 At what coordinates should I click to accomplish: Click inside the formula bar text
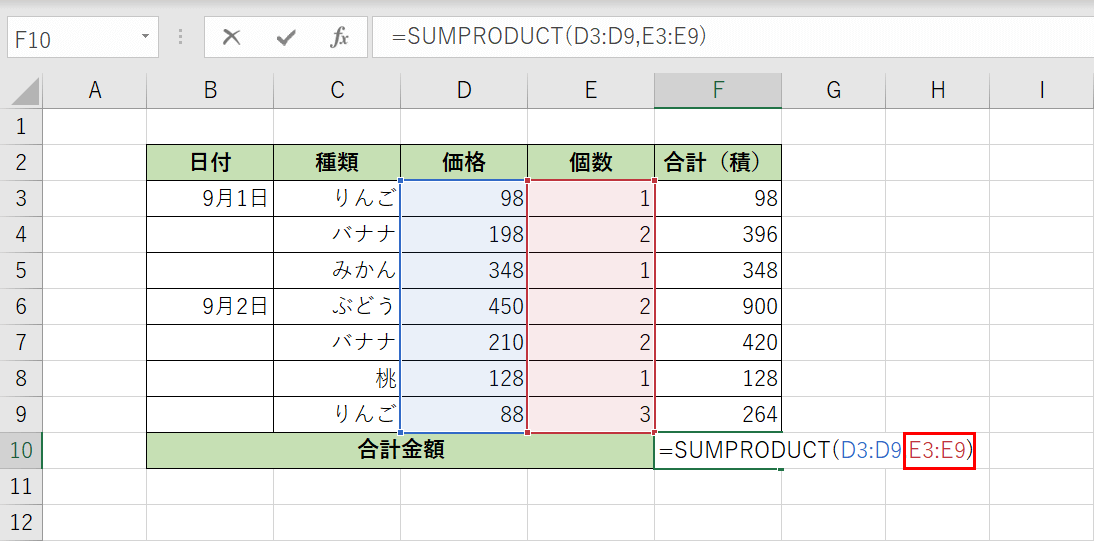(549, 38)
